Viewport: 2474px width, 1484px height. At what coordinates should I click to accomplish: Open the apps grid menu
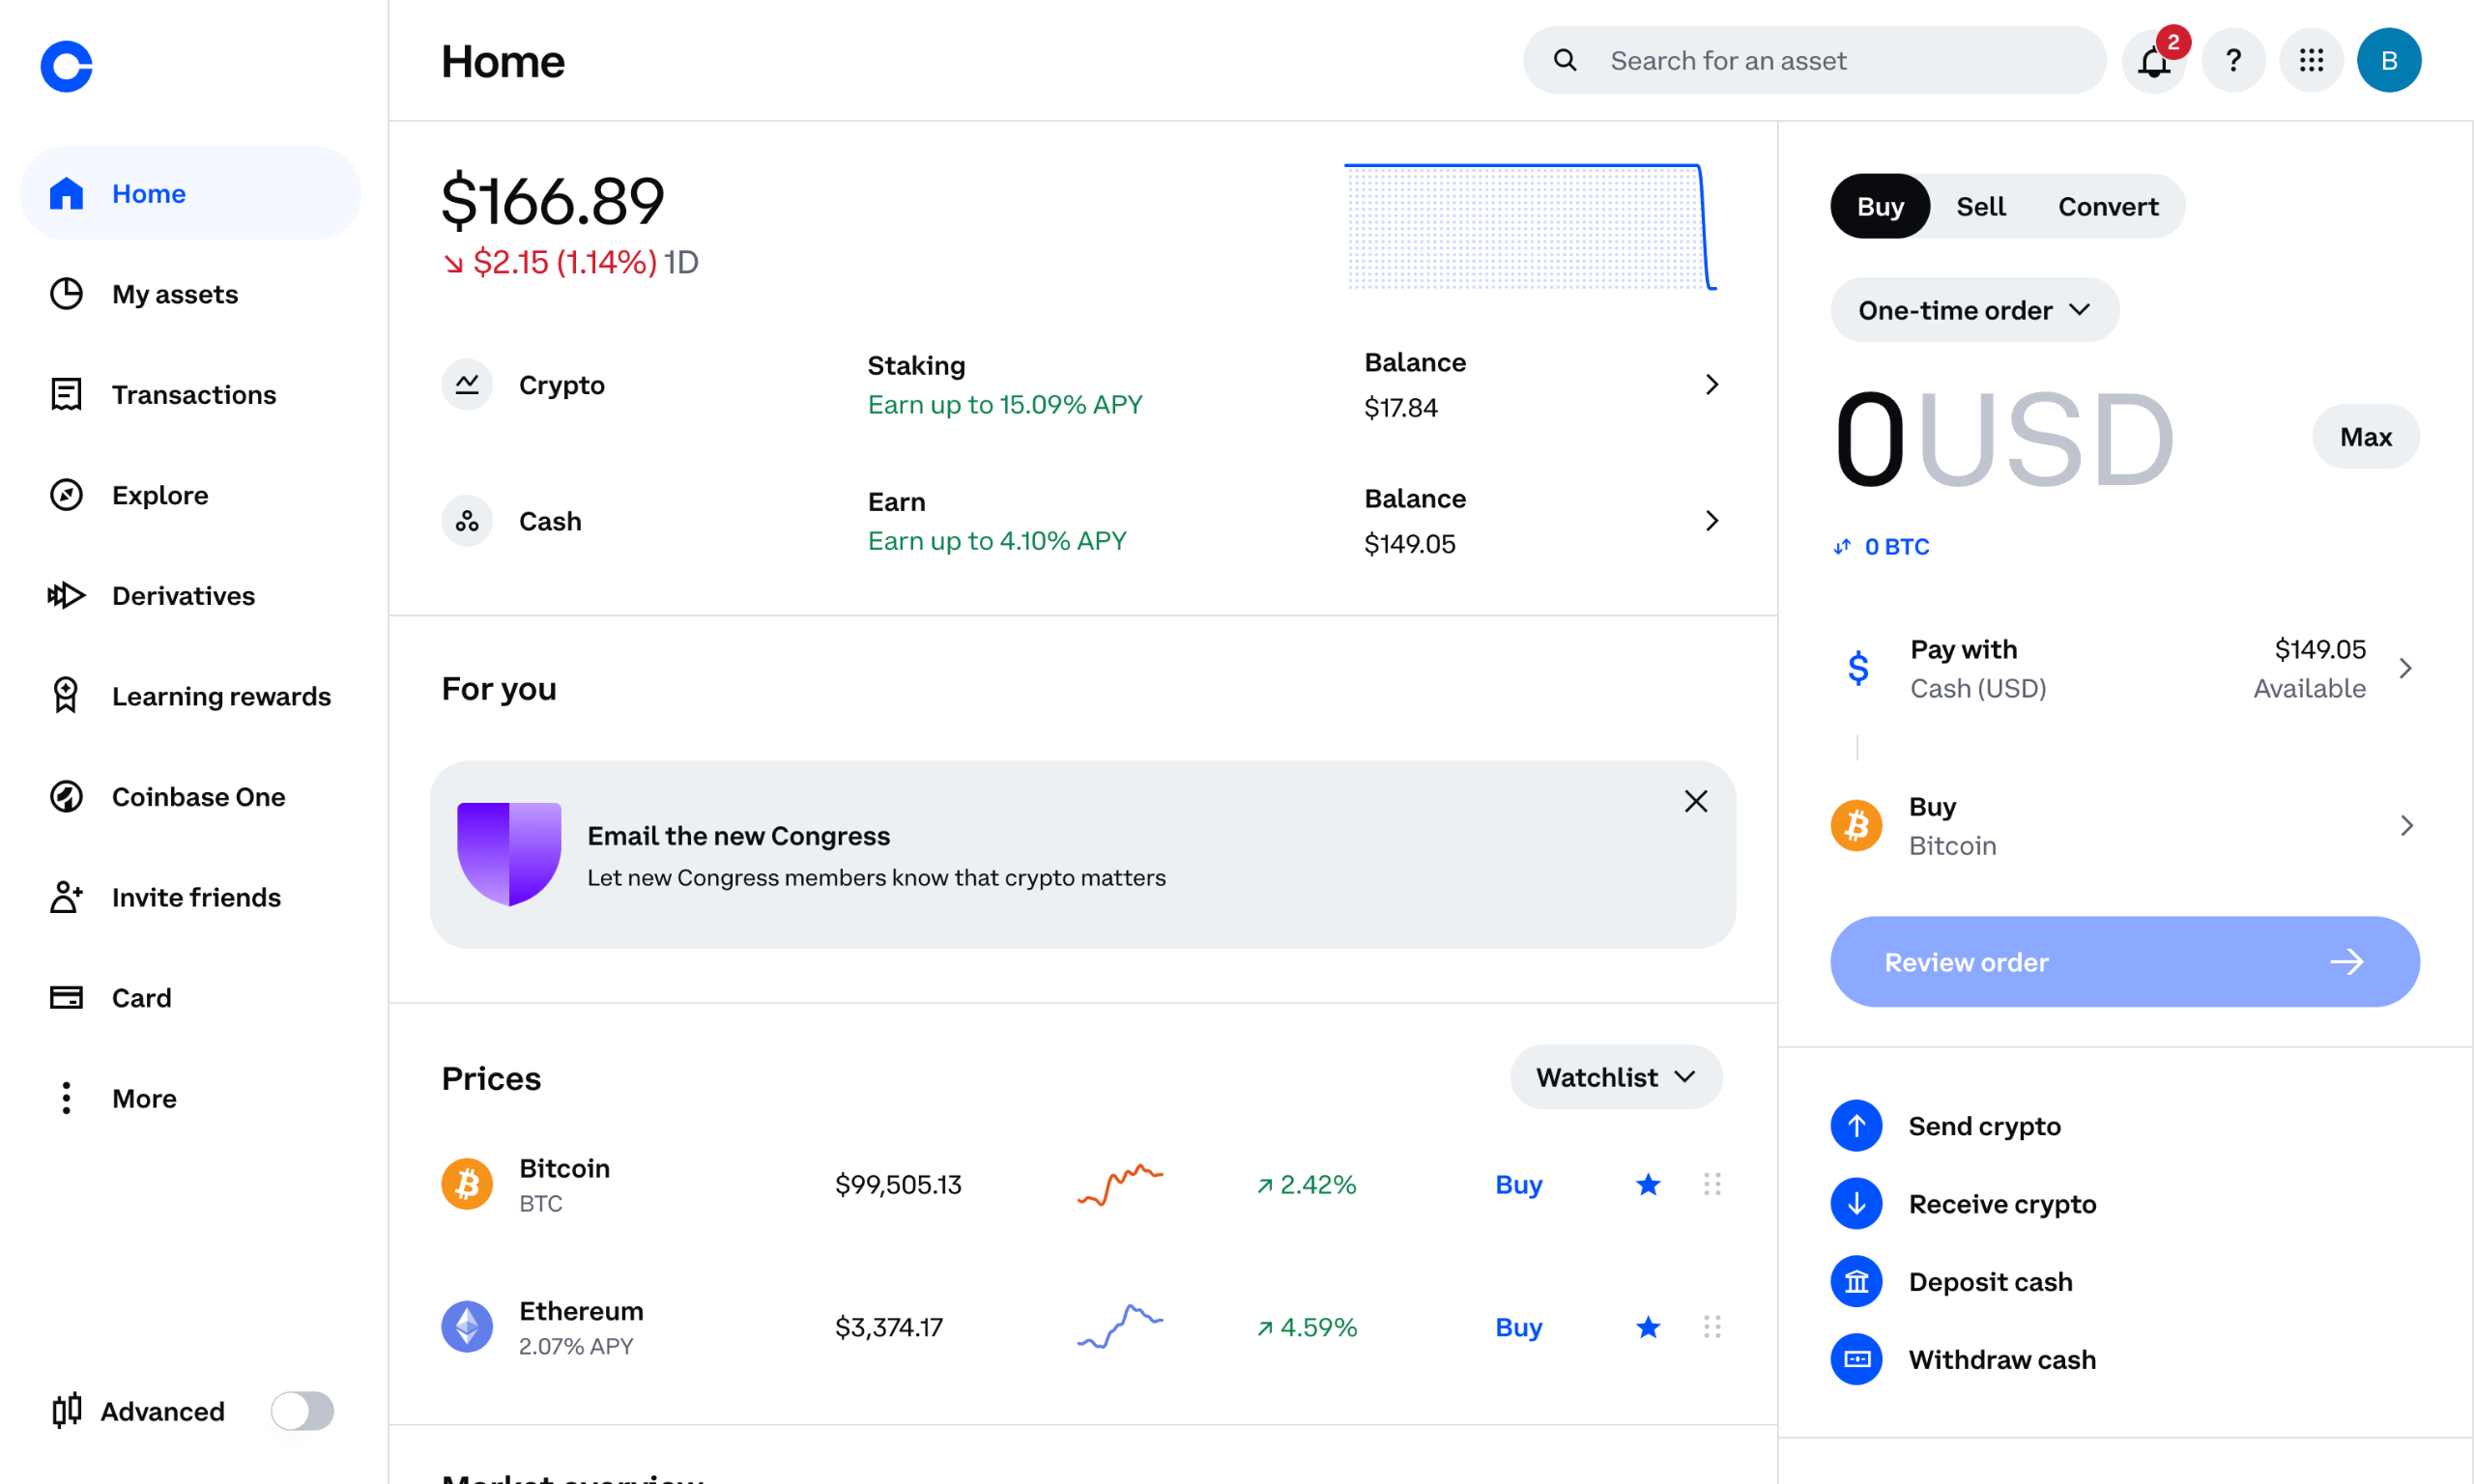click(x=2310, y=61)
